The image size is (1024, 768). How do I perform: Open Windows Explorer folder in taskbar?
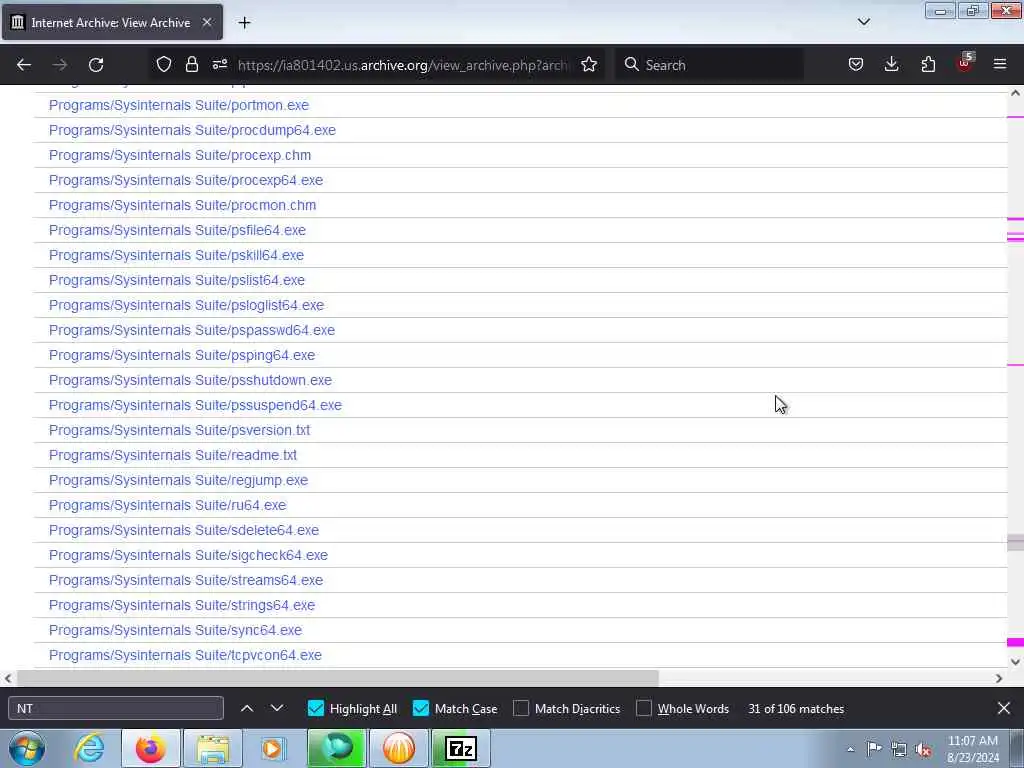tap(213, 748)
